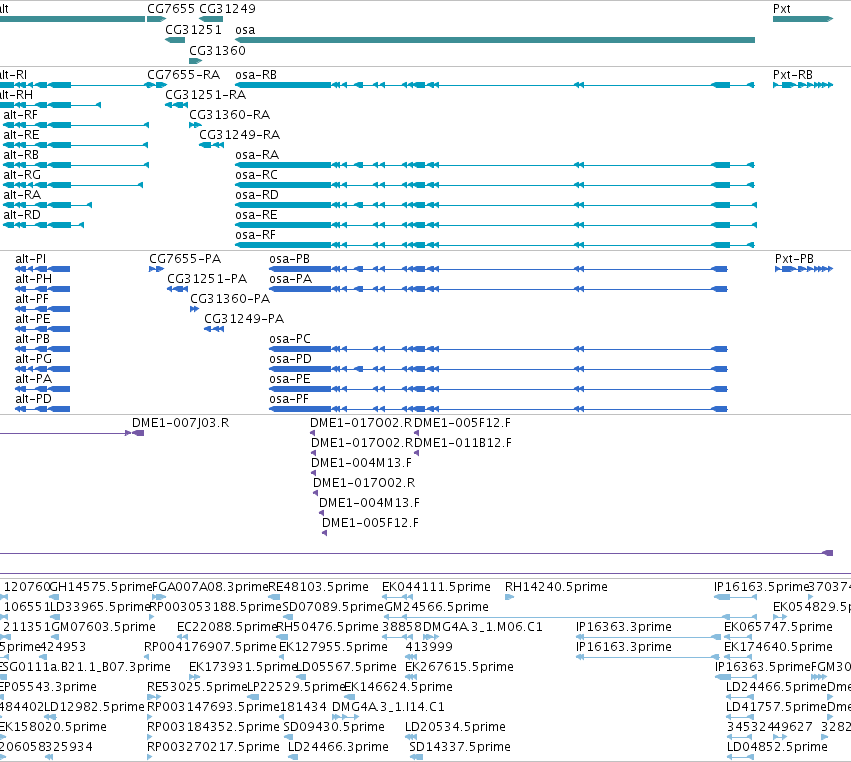Click EST label RH50476.5prime
The width and height of the screenshot is (851, 762).
click(x=327, y=627)
